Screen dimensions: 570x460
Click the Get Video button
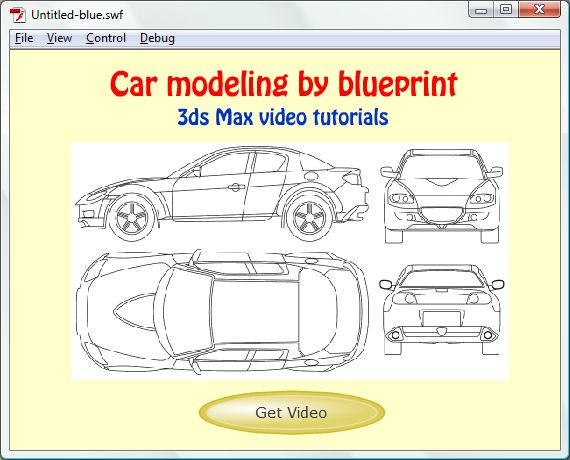(x=292, y=412)
